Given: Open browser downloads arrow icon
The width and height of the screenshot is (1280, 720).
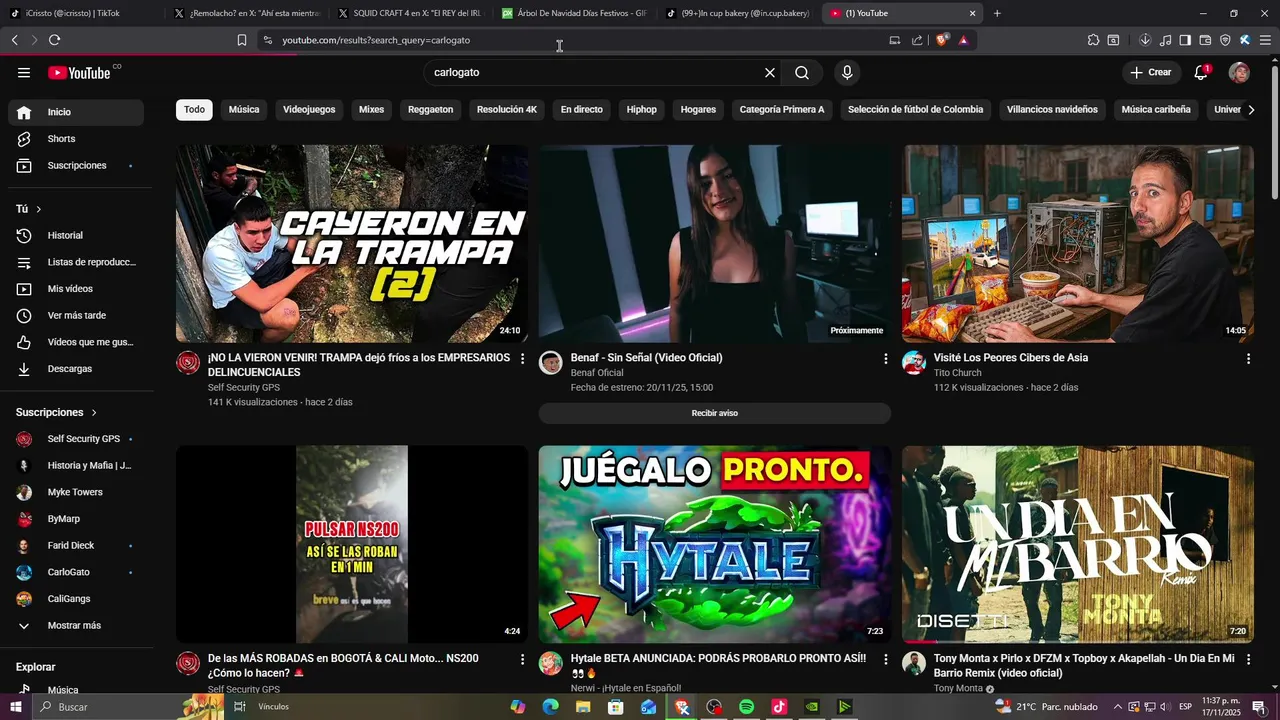Looking at the screenshot, I should click(x=1145, y=40).
